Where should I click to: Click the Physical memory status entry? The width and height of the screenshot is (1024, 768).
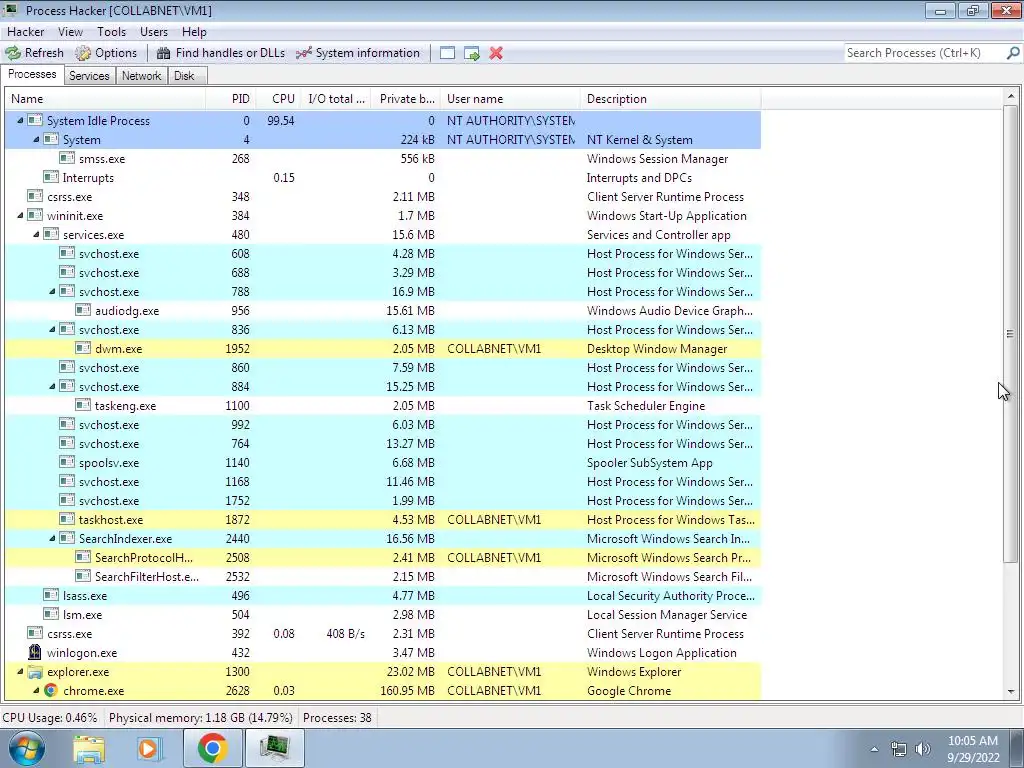(200, 718)
